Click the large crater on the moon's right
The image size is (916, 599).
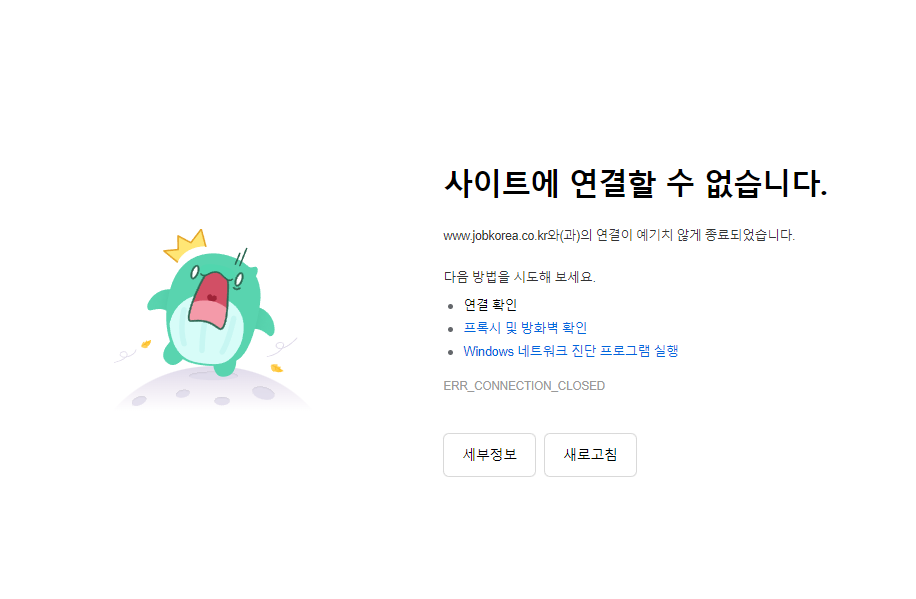(263, 393)
